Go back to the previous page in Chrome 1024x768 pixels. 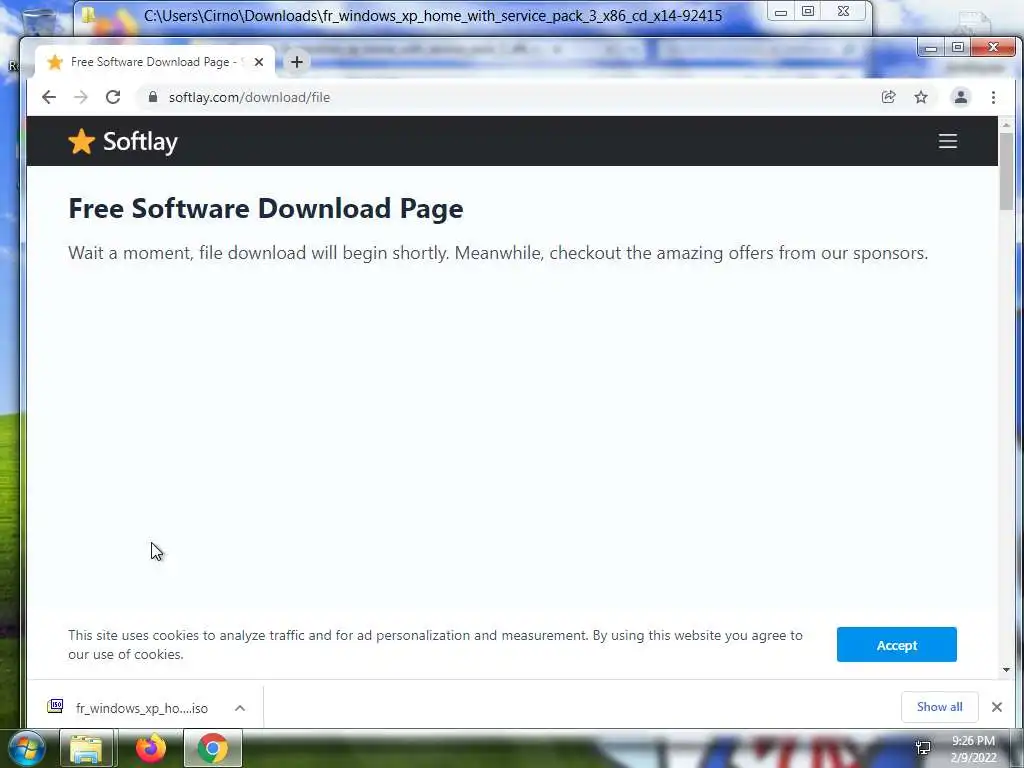(49, 97)
